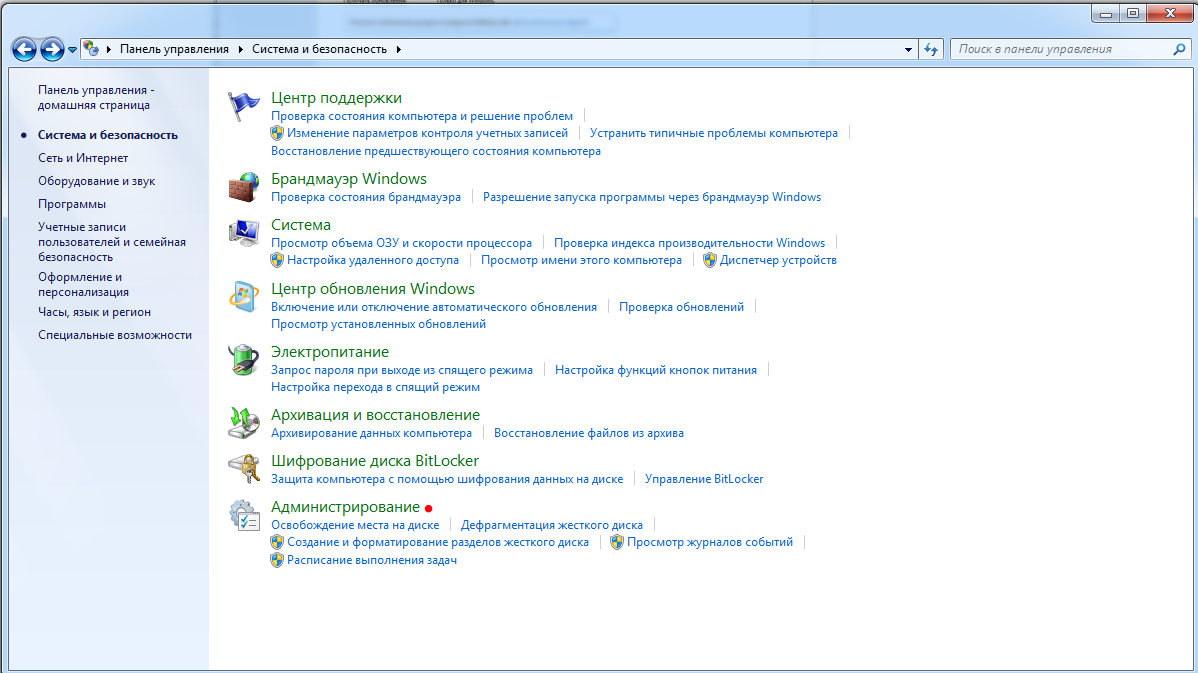Open Специальные возможности category
The height and width of the screenshot is (673, 1198).
(115, 335)
